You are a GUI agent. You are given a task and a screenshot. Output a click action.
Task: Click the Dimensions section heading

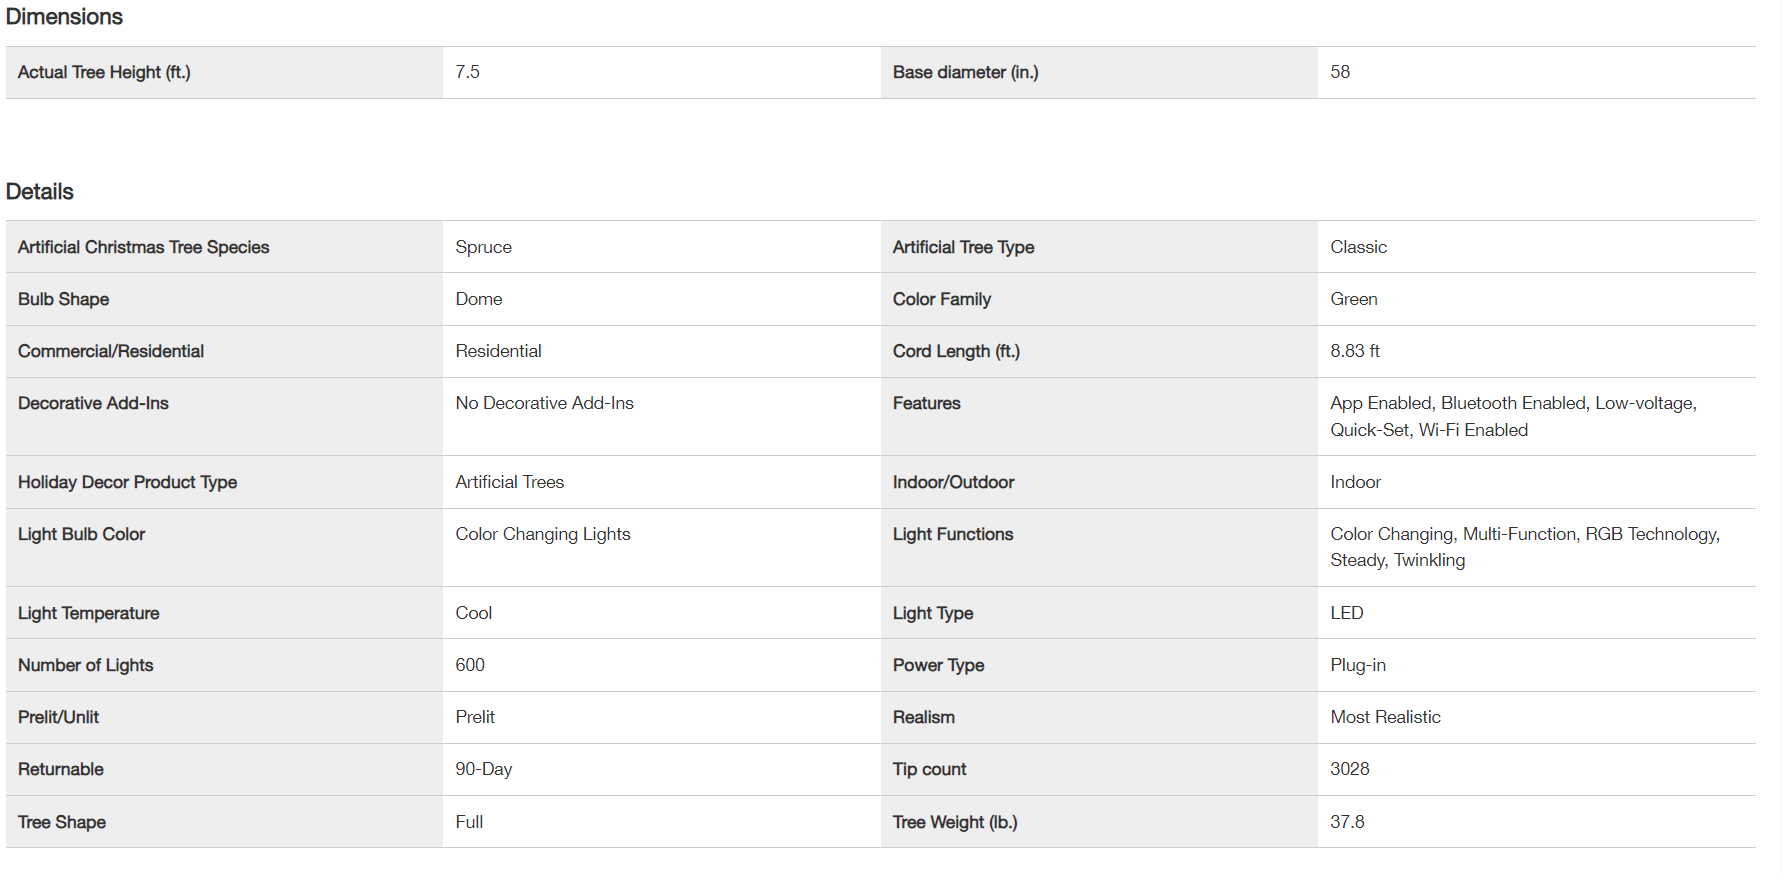click(x=64, y=17)
